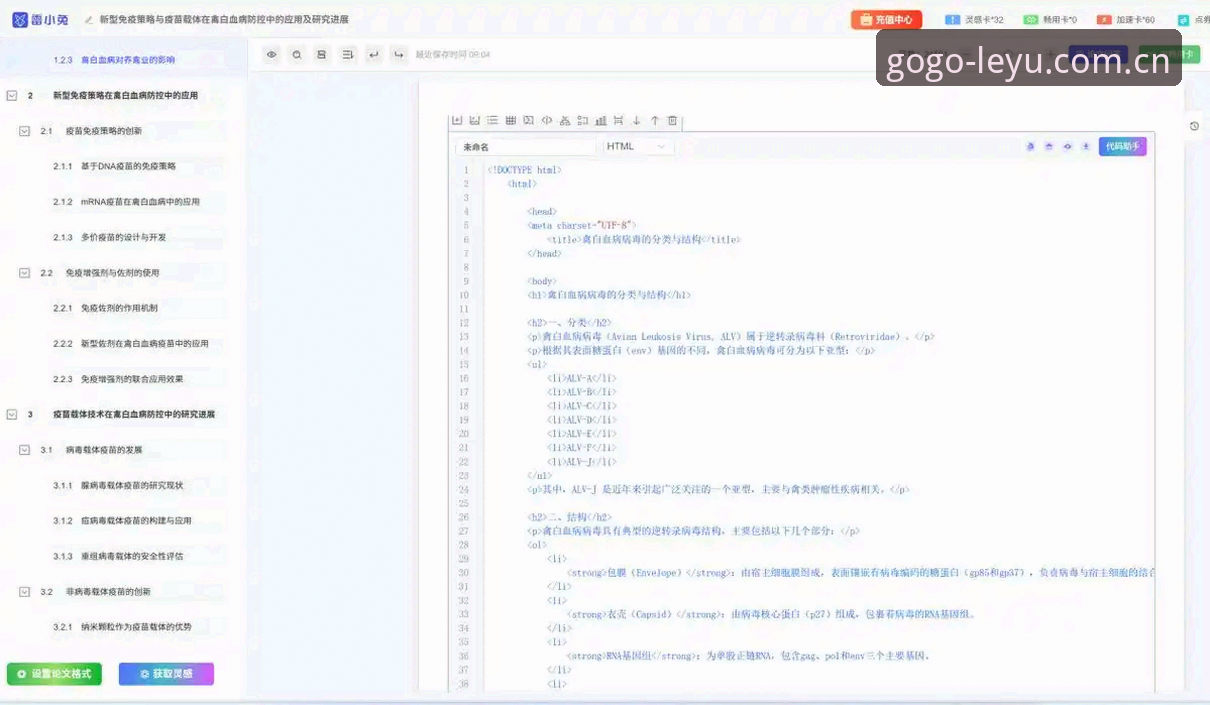Click the <title> line in the code editor
Viewport: 1210px width, 705px height.
coord(644,240)
